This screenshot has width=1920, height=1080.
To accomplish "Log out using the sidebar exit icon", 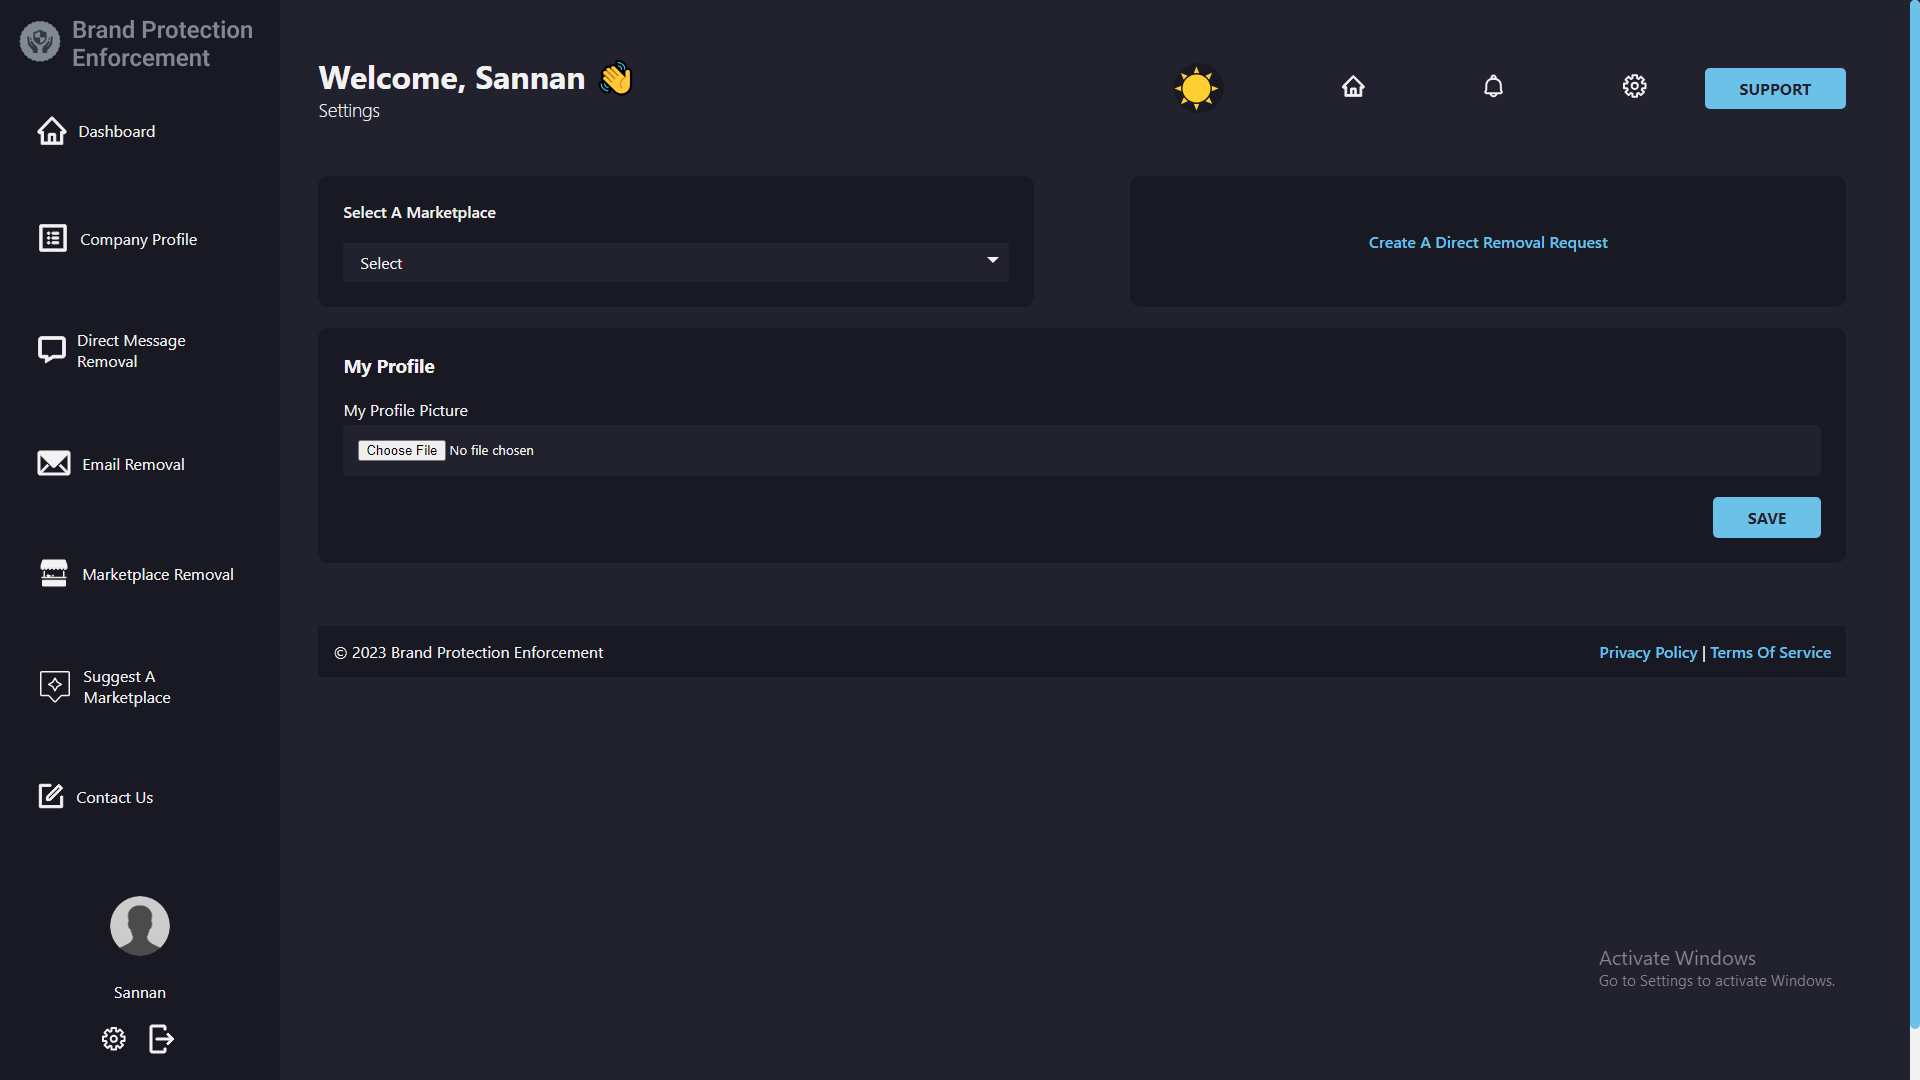I will [x=160, y=1039].
